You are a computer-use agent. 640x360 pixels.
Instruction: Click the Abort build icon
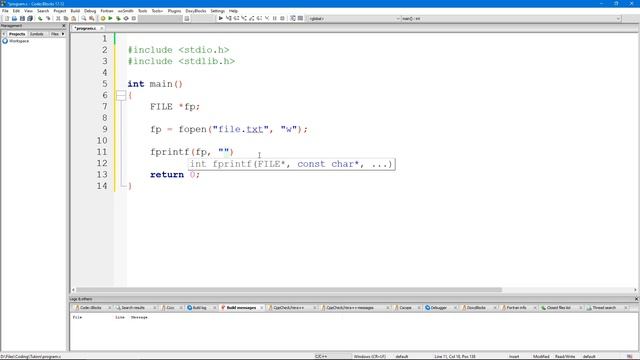tap(133, 18)
